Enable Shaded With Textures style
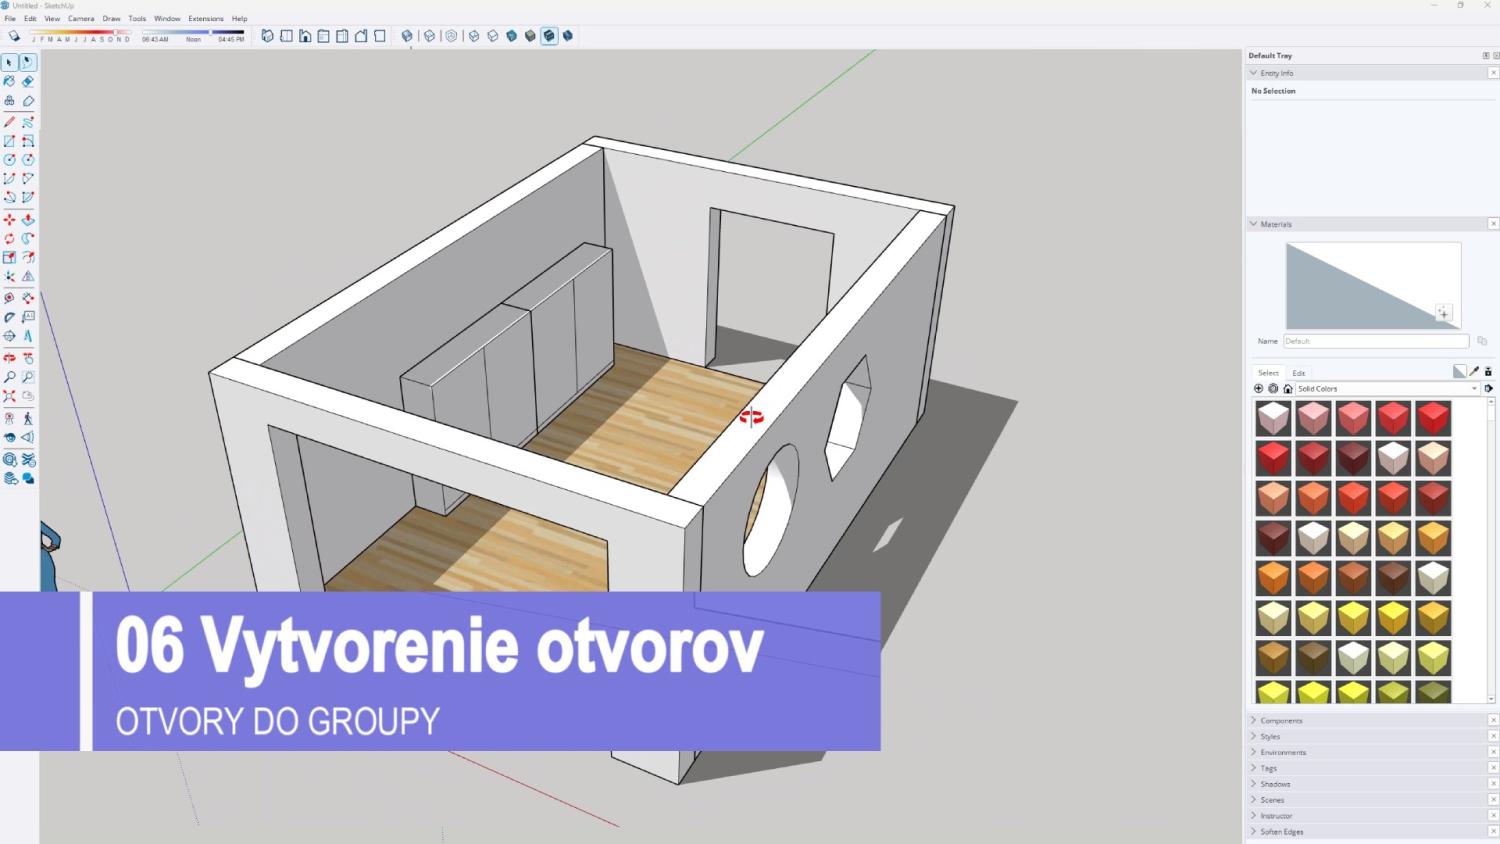1500x844 pixels. [549, 36]
